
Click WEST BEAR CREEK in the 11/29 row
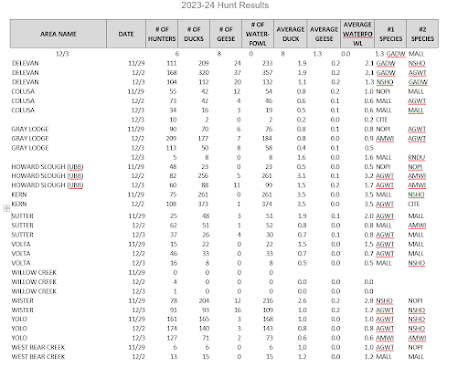38,347
